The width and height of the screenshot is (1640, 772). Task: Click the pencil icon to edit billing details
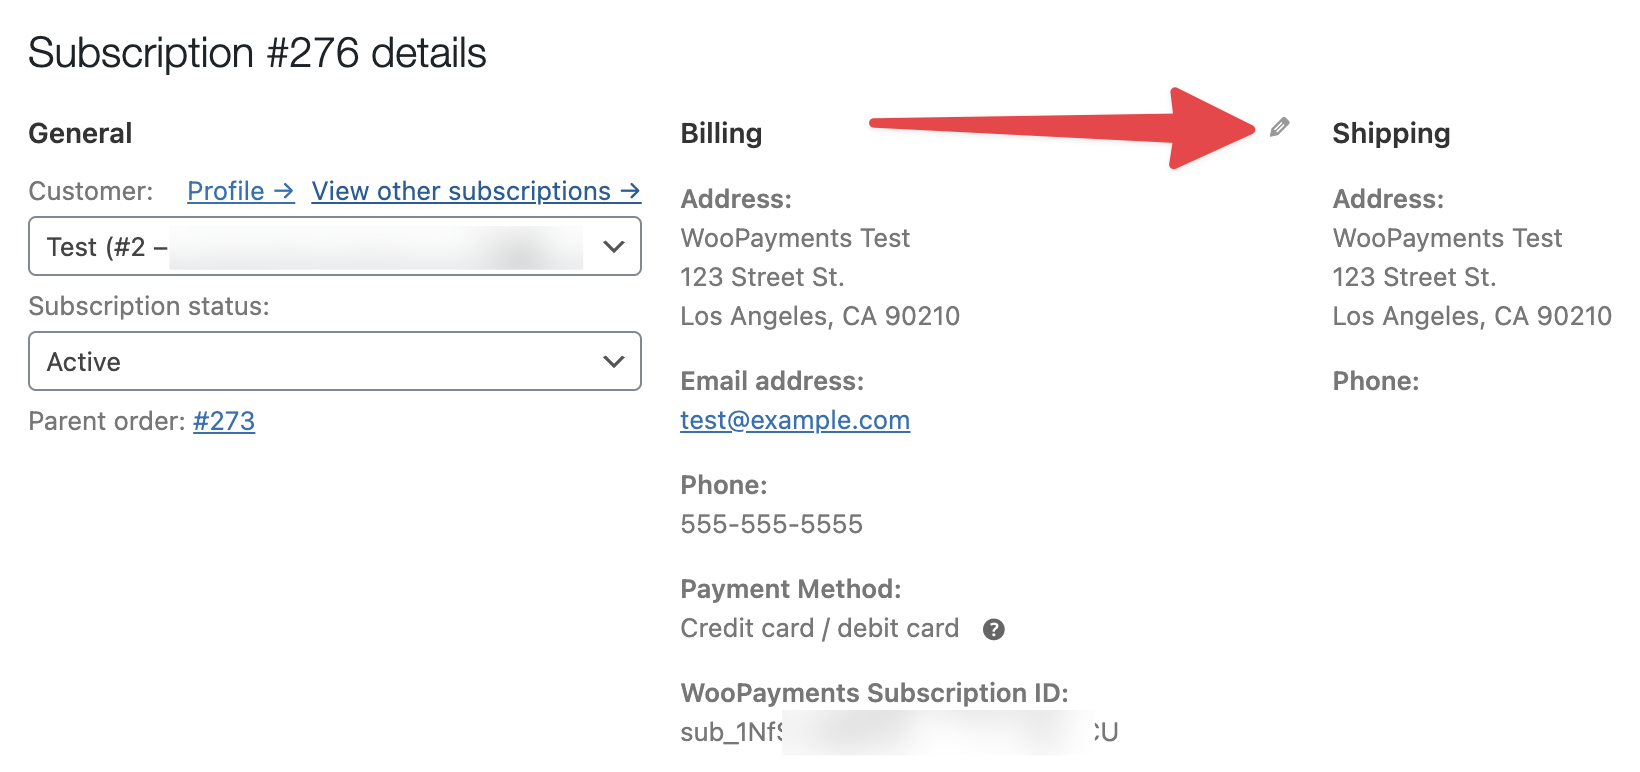point(1279,127)
